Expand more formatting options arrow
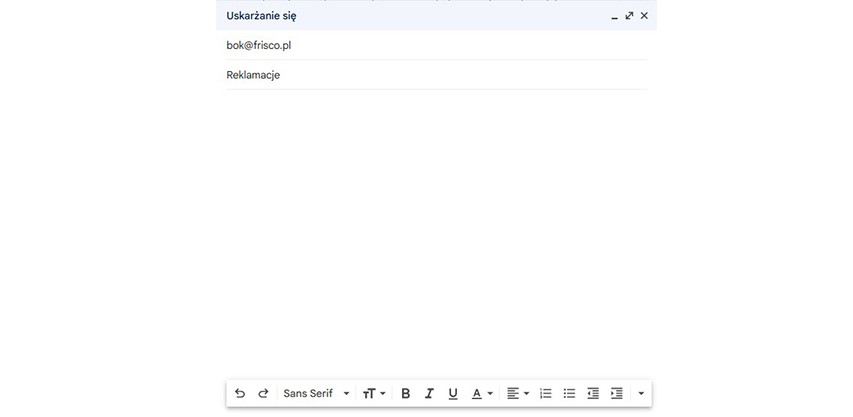 pos(641,393)
